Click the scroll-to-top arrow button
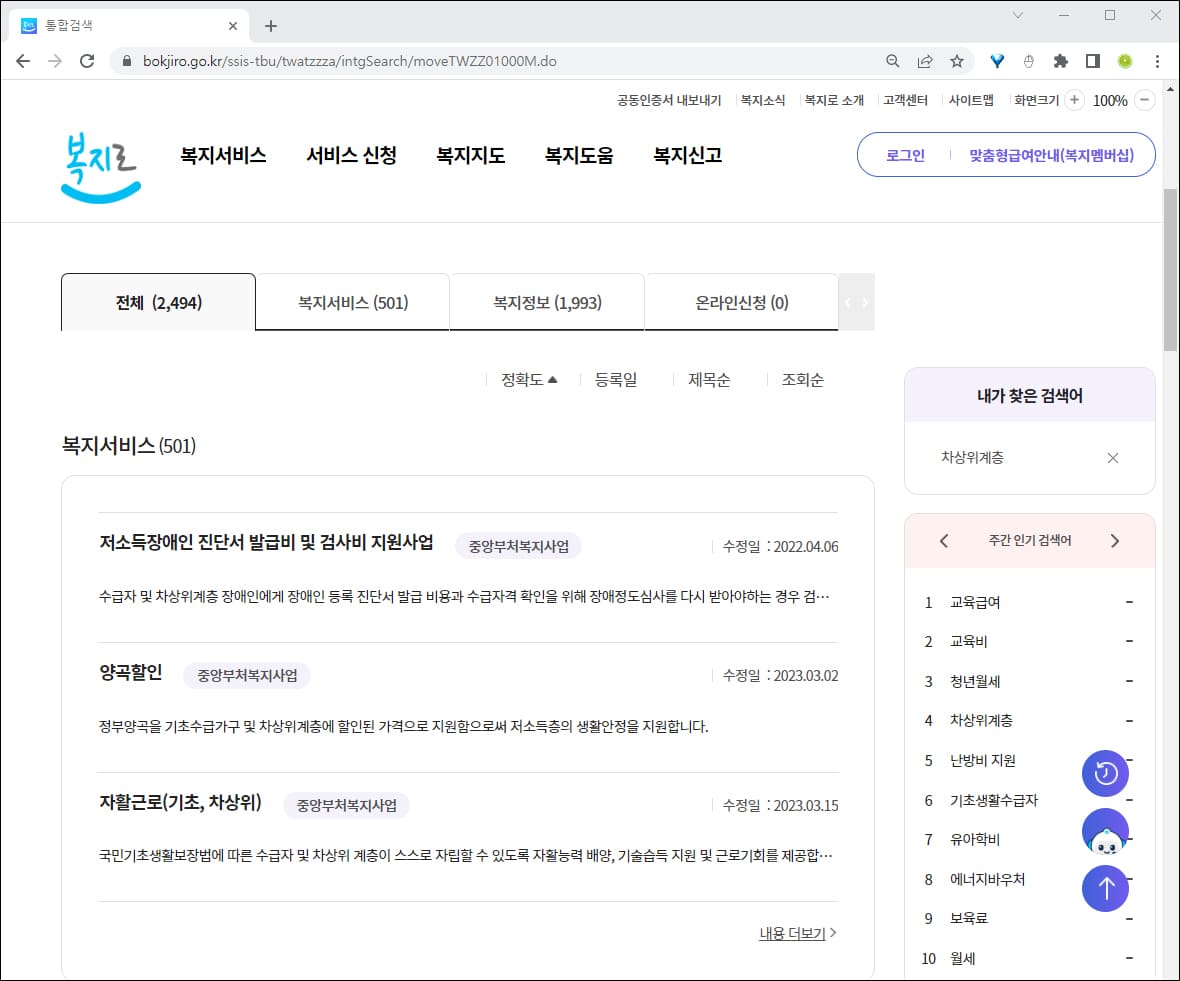 1105,888
